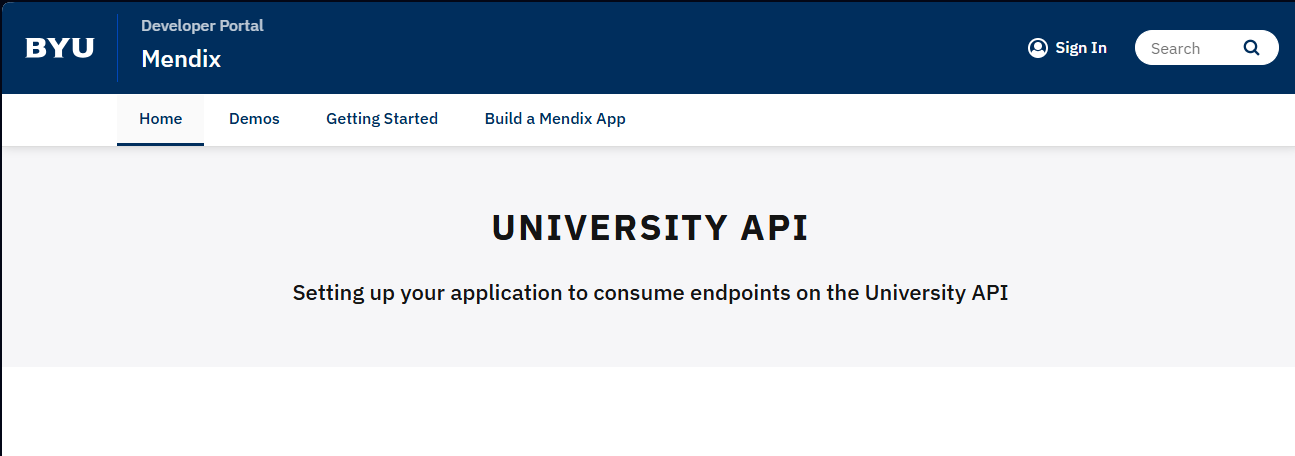The width and height of the screenshot is (1295, 456).
Task: Click the magnifying glass search icon
Action: [x=1251, y=48]
